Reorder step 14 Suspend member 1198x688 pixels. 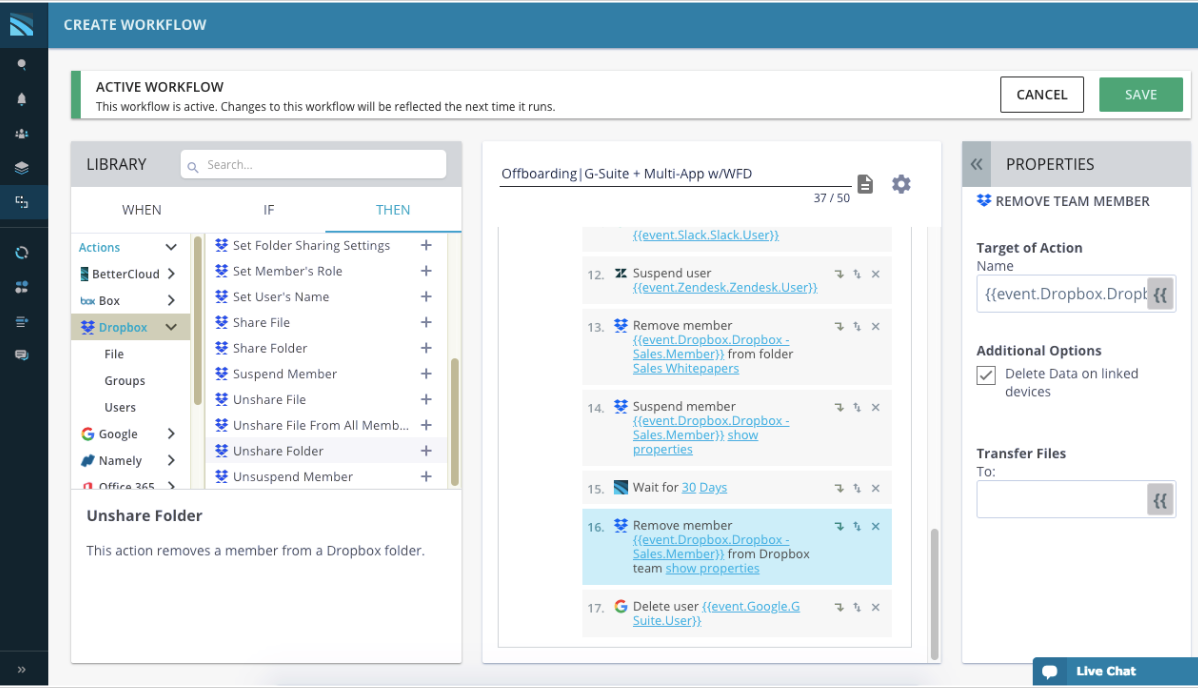click(857, 407)
